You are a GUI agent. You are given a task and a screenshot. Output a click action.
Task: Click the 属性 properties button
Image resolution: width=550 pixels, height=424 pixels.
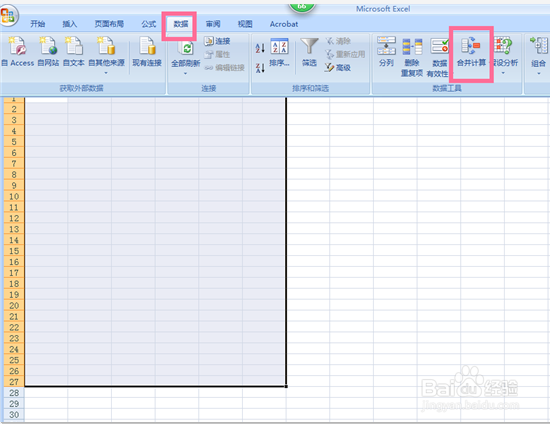click(x=217, y=54)
